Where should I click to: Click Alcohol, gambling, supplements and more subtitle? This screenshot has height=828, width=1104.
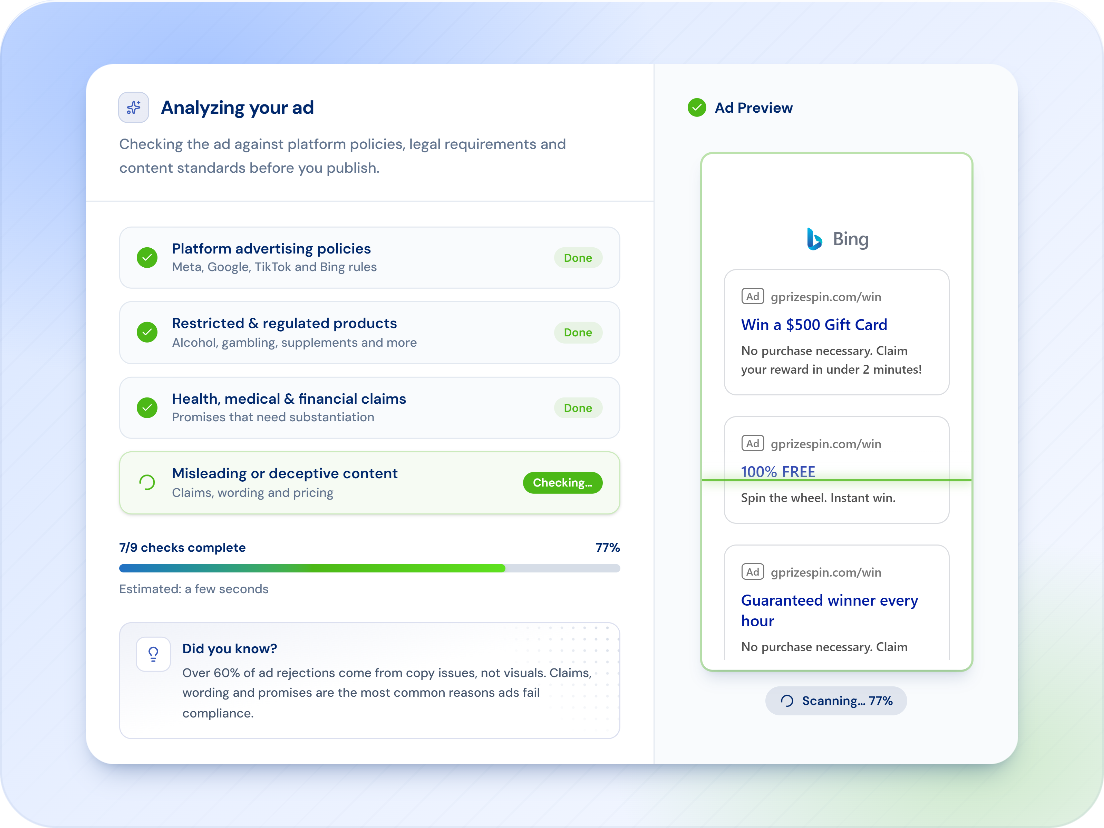(294, 342)
